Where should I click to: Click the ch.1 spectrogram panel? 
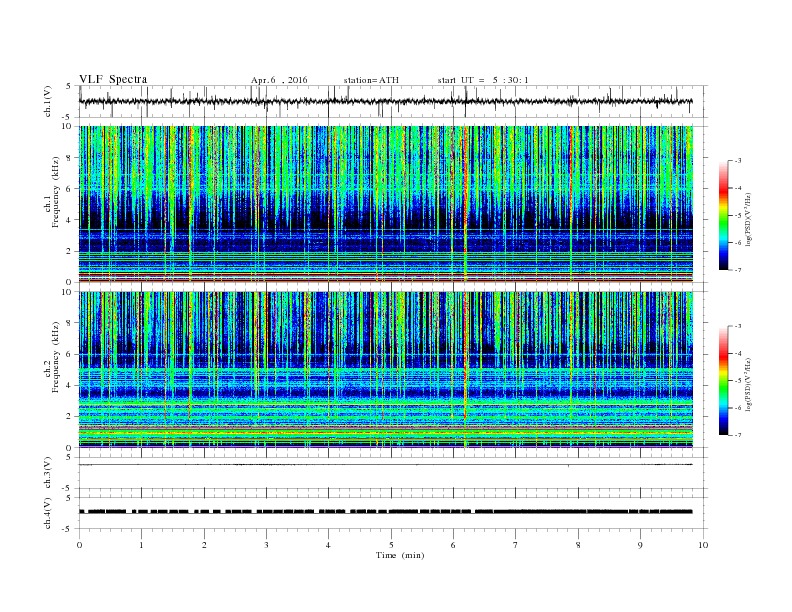click(385, 204)
